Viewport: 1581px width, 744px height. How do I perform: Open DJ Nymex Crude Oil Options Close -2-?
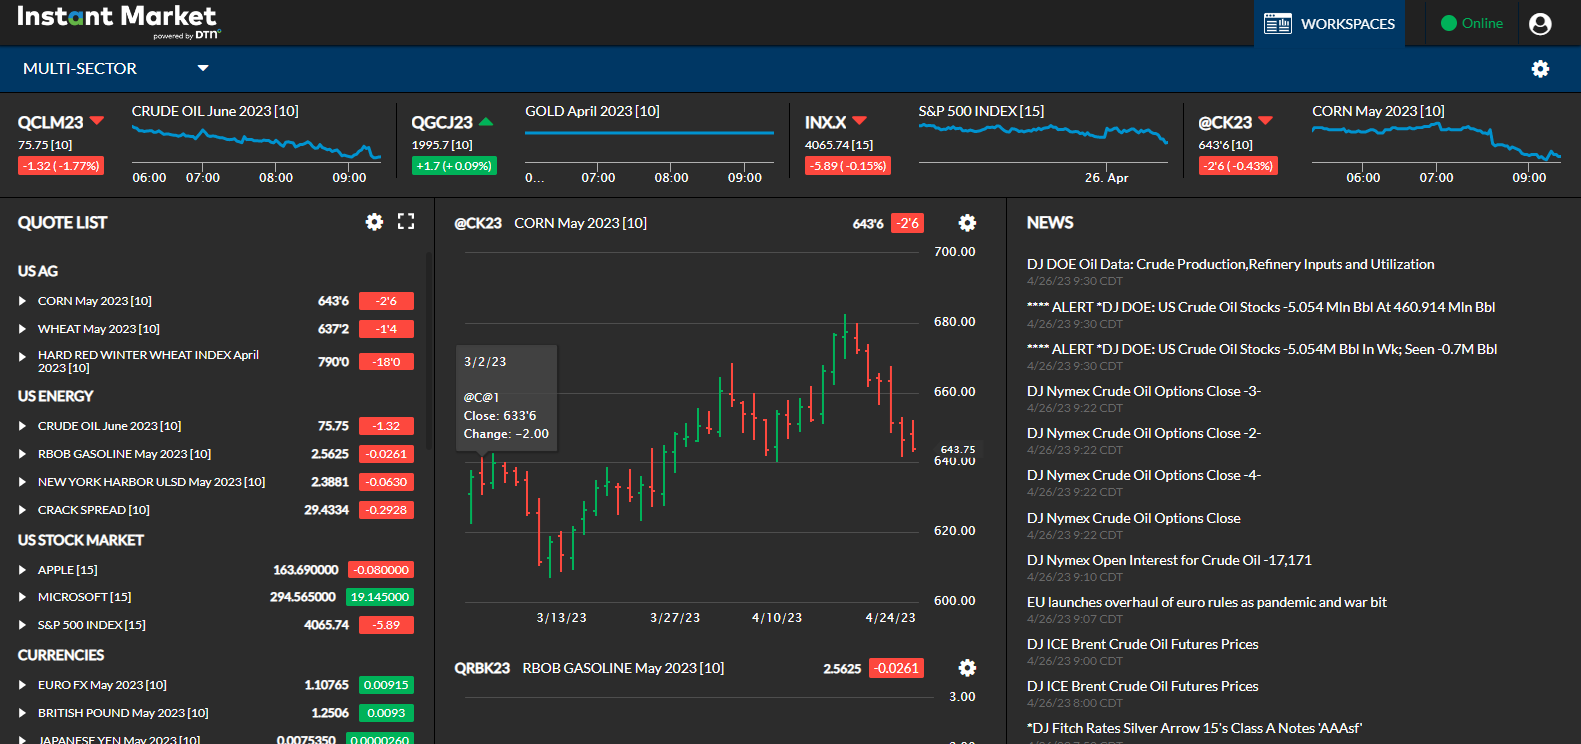[1144, 433]
